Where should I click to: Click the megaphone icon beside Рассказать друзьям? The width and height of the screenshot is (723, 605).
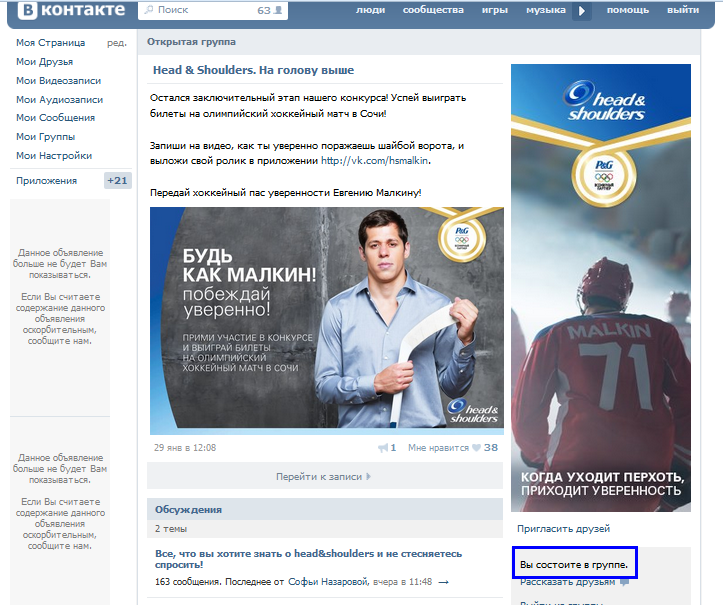click(623, 582)
